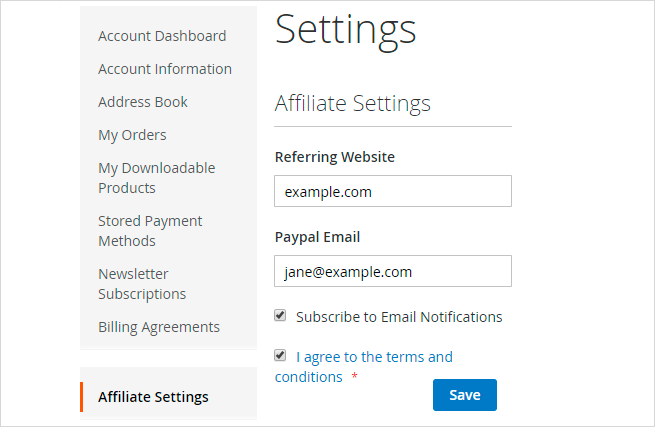Toggle the agree to terms checkbox
The height and width of the screenshot is (427, 655).
(280, 355)
